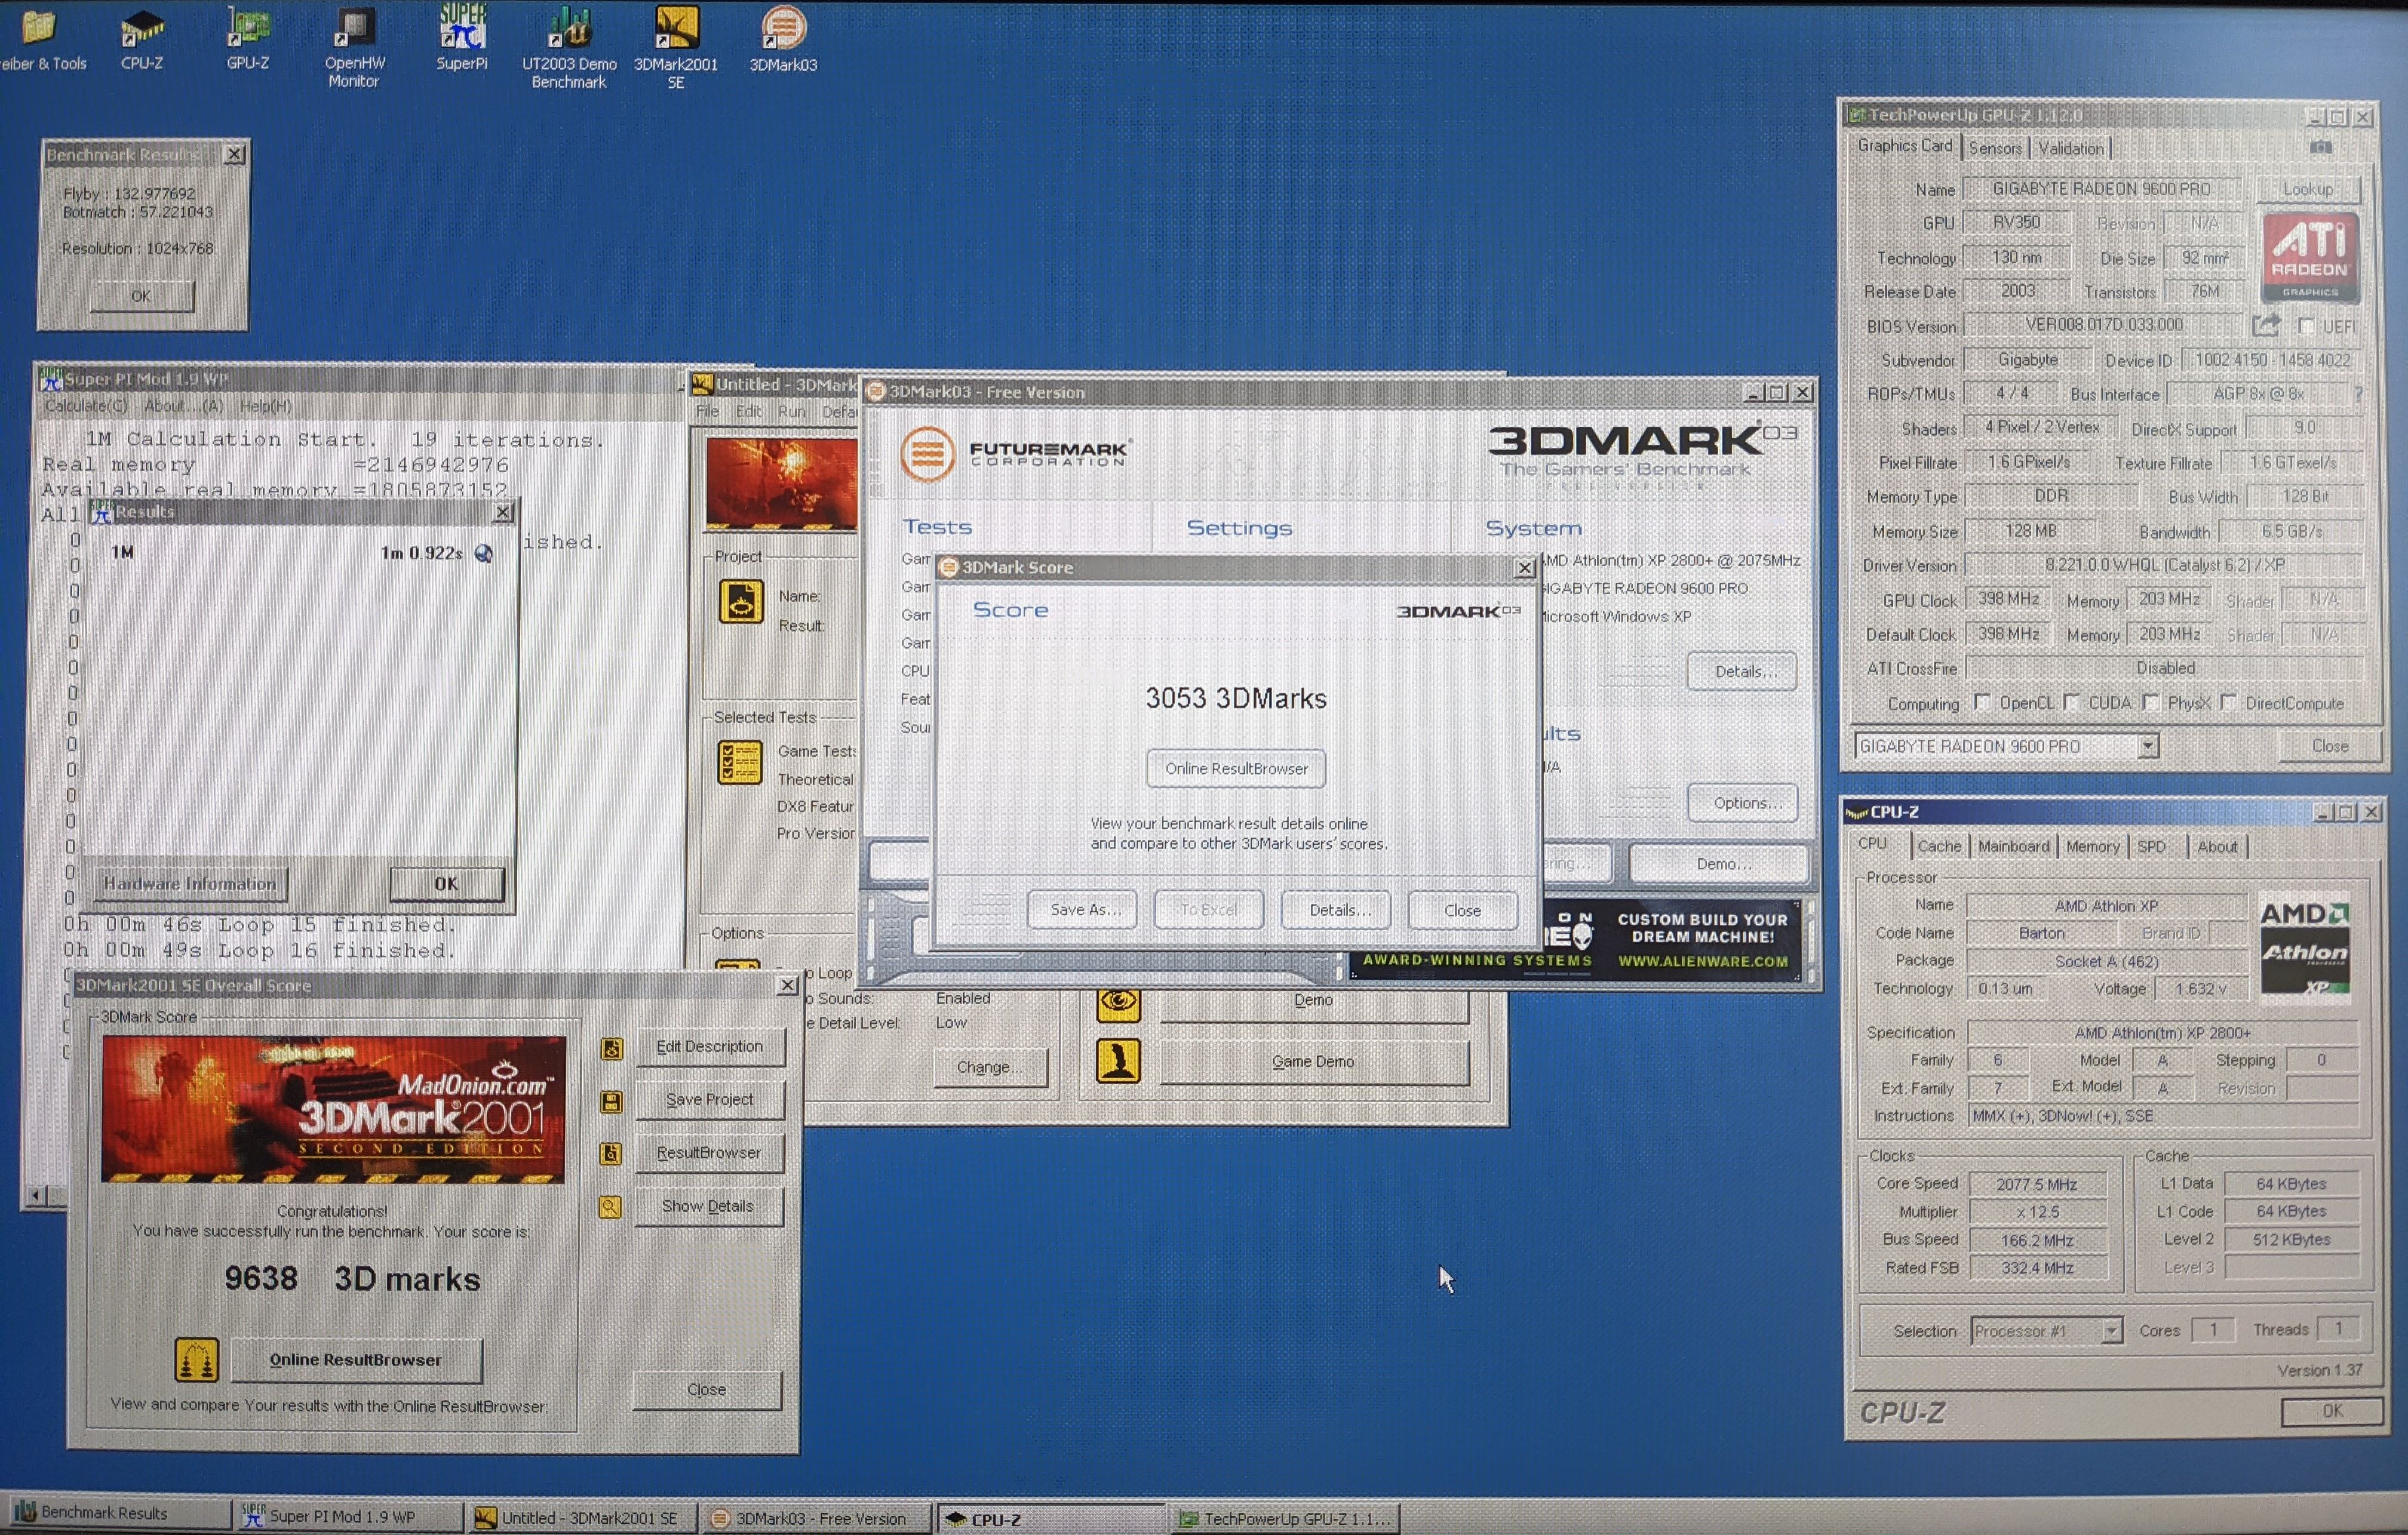Click the icon beside Edit Description

611,1048
